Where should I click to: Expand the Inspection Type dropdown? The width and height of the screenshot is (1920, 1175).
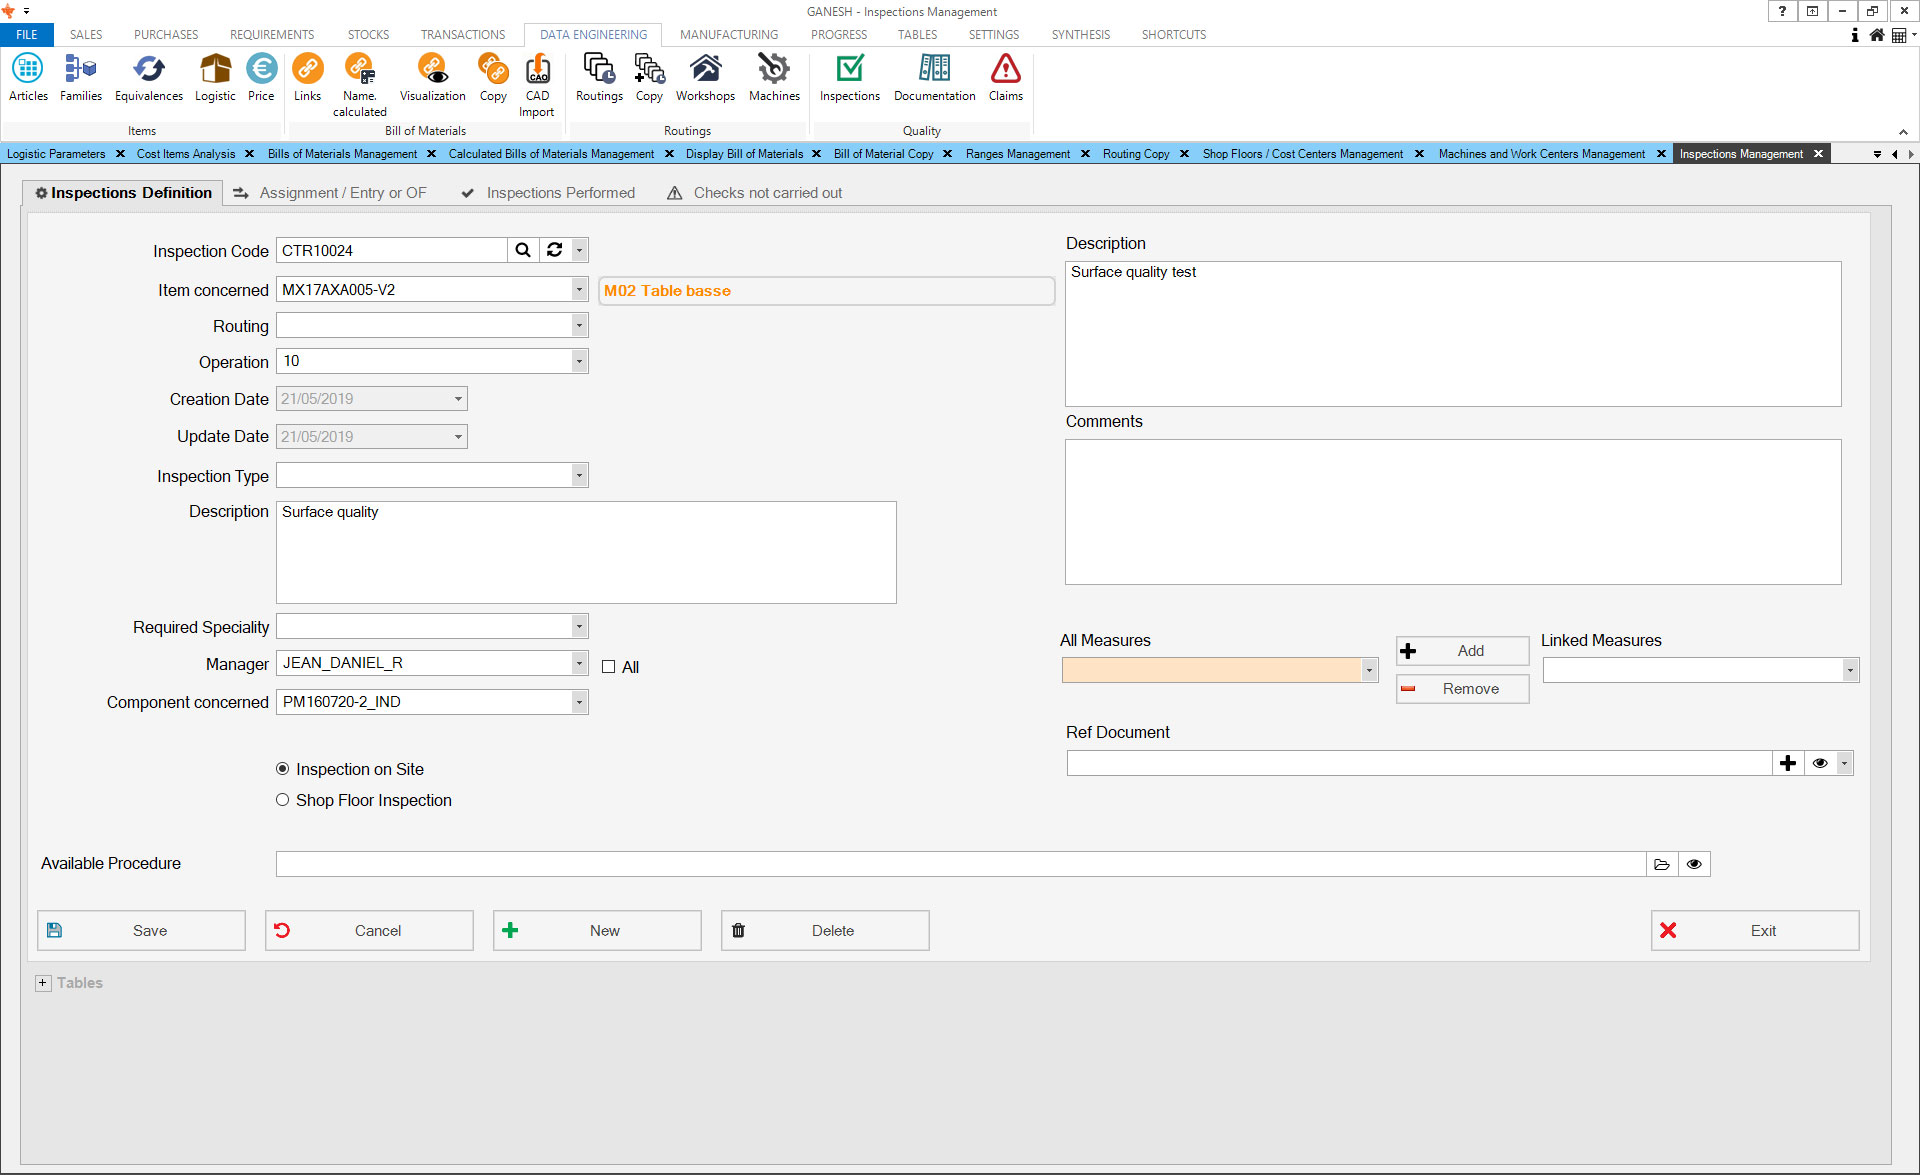click(579, 476)
